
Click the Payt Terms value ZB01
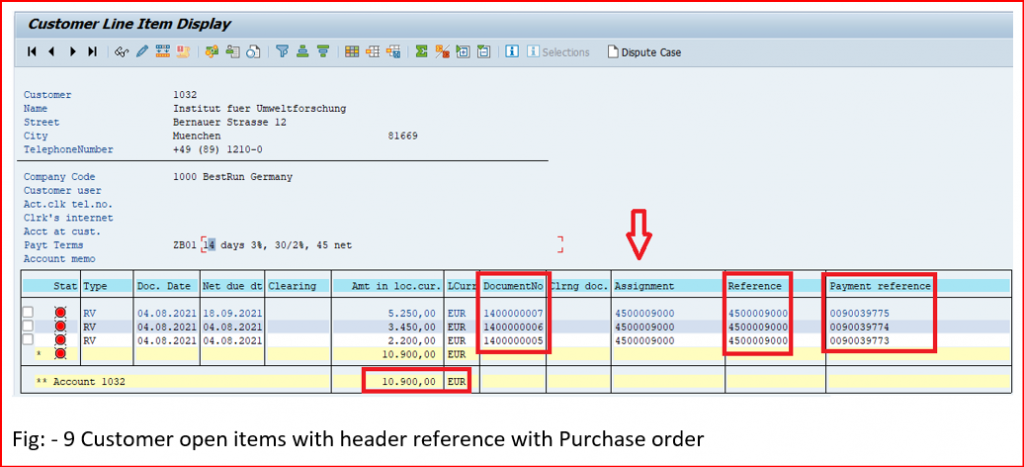point(185,246)
